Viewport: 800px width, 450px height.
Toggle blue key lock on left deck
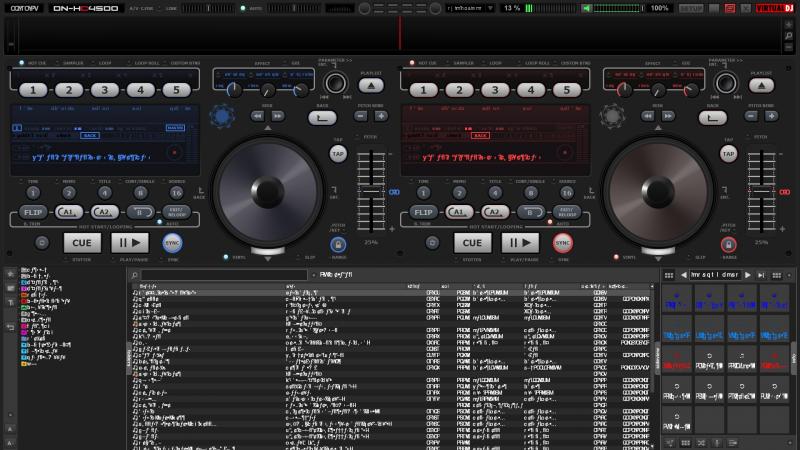[x=338, y=245]
